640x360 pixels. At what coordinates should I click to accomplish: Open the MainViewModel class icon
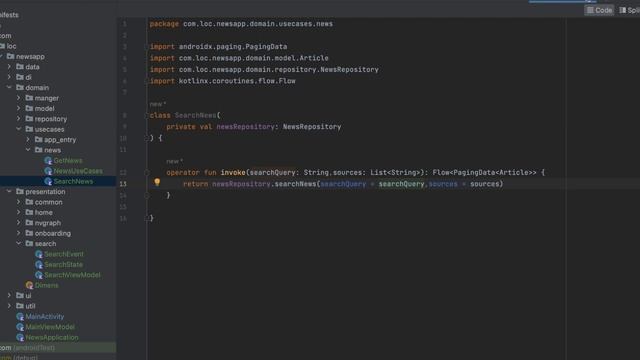(x=20, y=327)
